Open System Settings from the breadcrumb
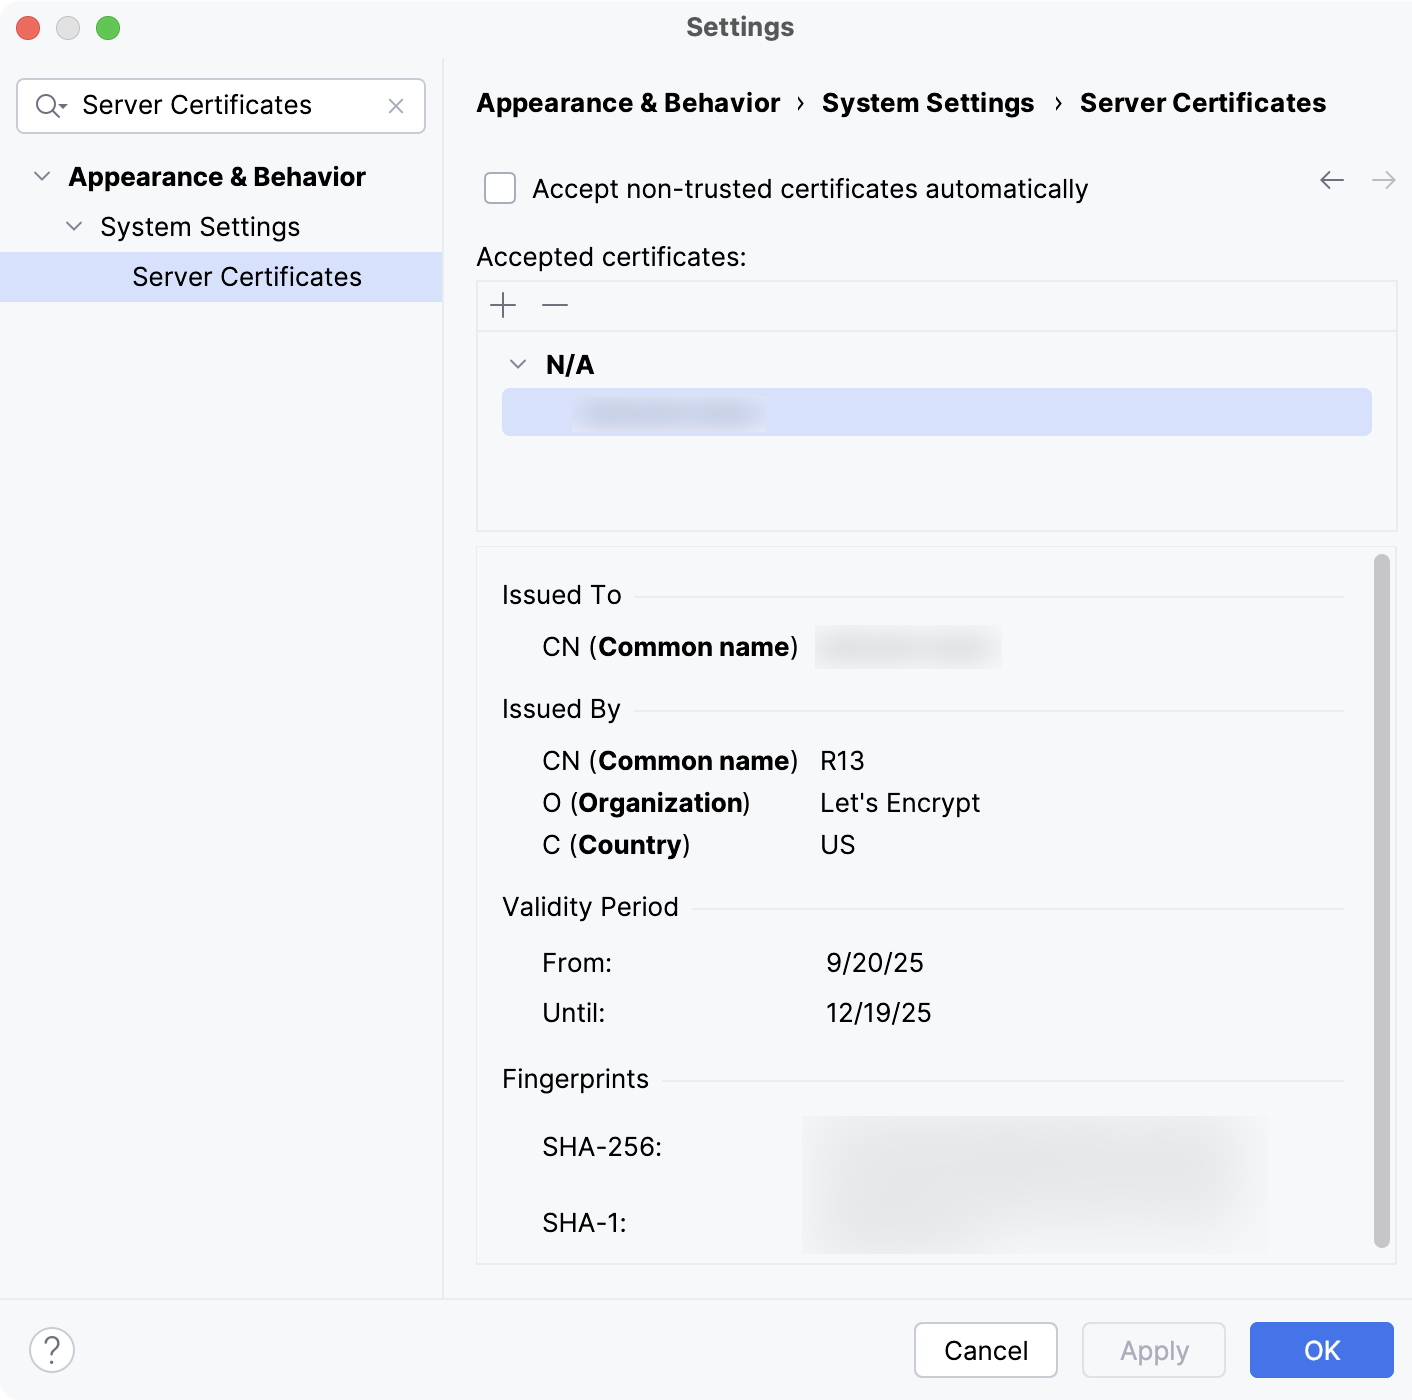Screen dimensions: 1412x1400 927,103
